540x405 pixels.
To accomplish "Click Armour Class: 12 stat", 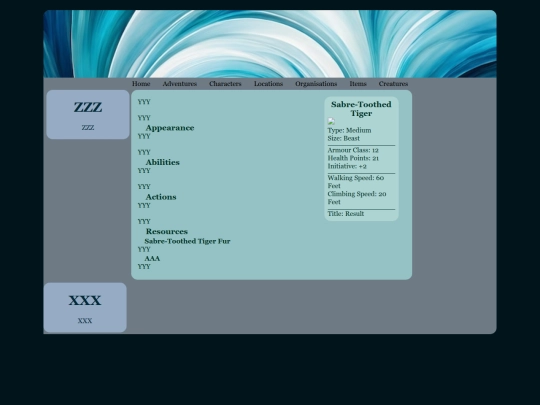I will click(353, 150).
